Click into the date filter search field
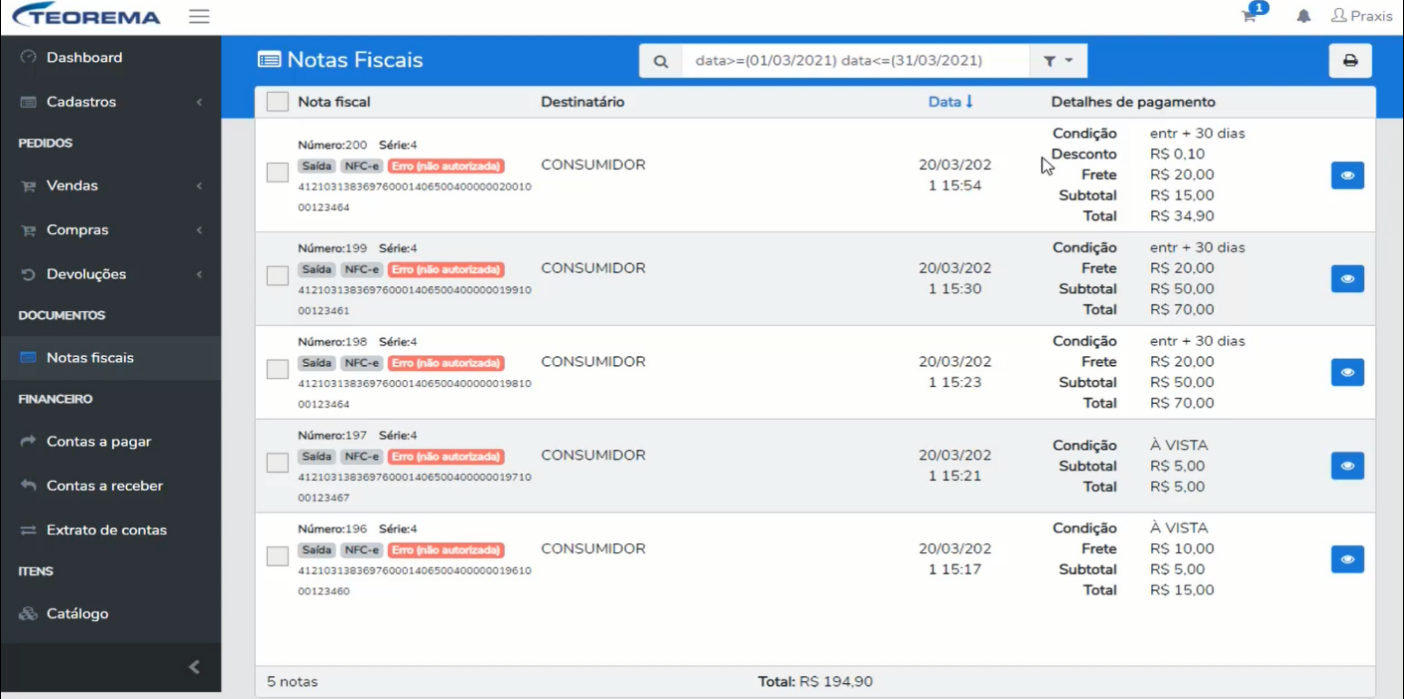 (855, 61)
